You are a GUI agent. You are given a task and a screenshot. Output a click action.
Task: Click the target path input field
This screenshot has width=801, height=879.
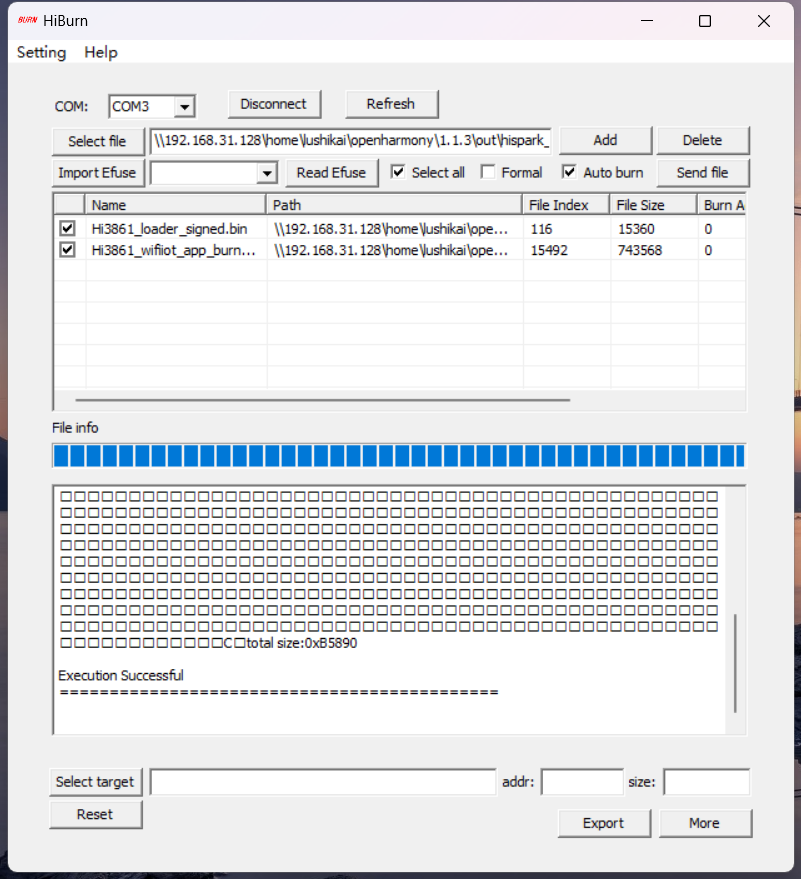(323, 782)
